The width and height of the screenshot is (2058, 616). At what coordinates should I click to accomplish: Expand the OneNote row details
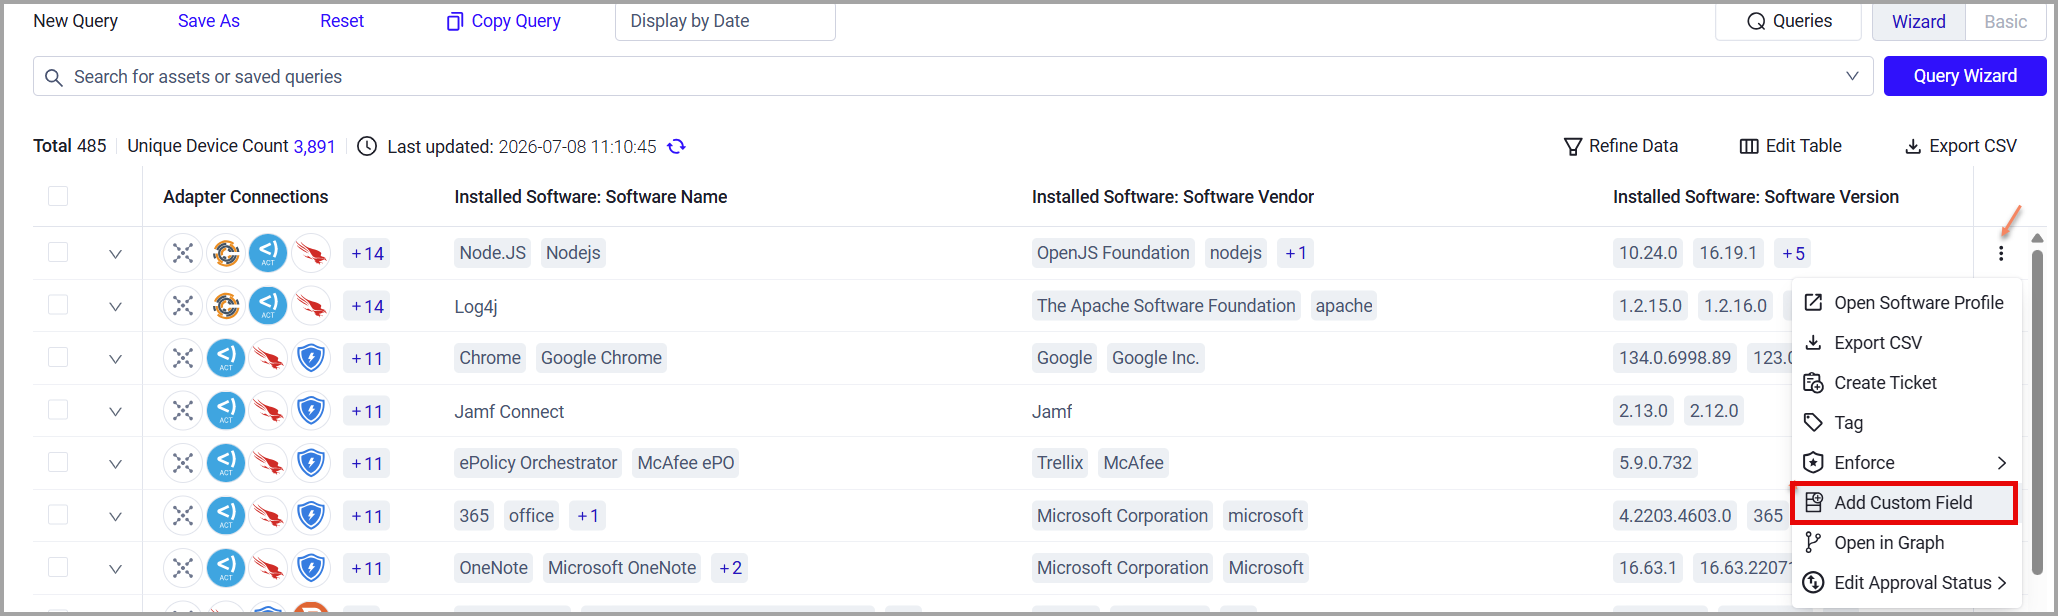(x=115, y=569)
